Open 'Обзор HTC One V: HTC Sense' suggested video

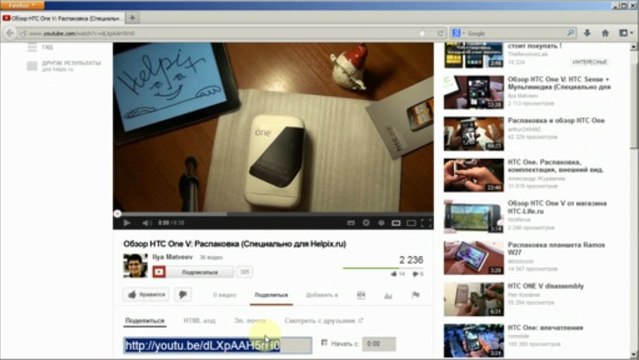(x=559, y=83)
